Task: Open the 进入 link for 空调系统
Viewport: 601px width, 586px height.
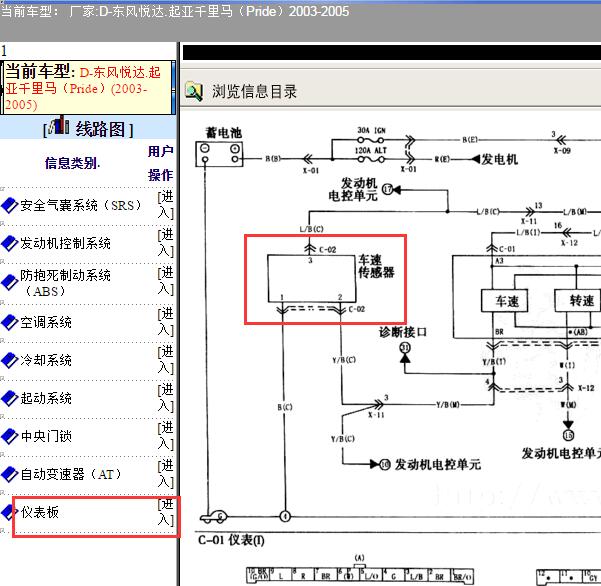Action: click(x=166, y=322)
